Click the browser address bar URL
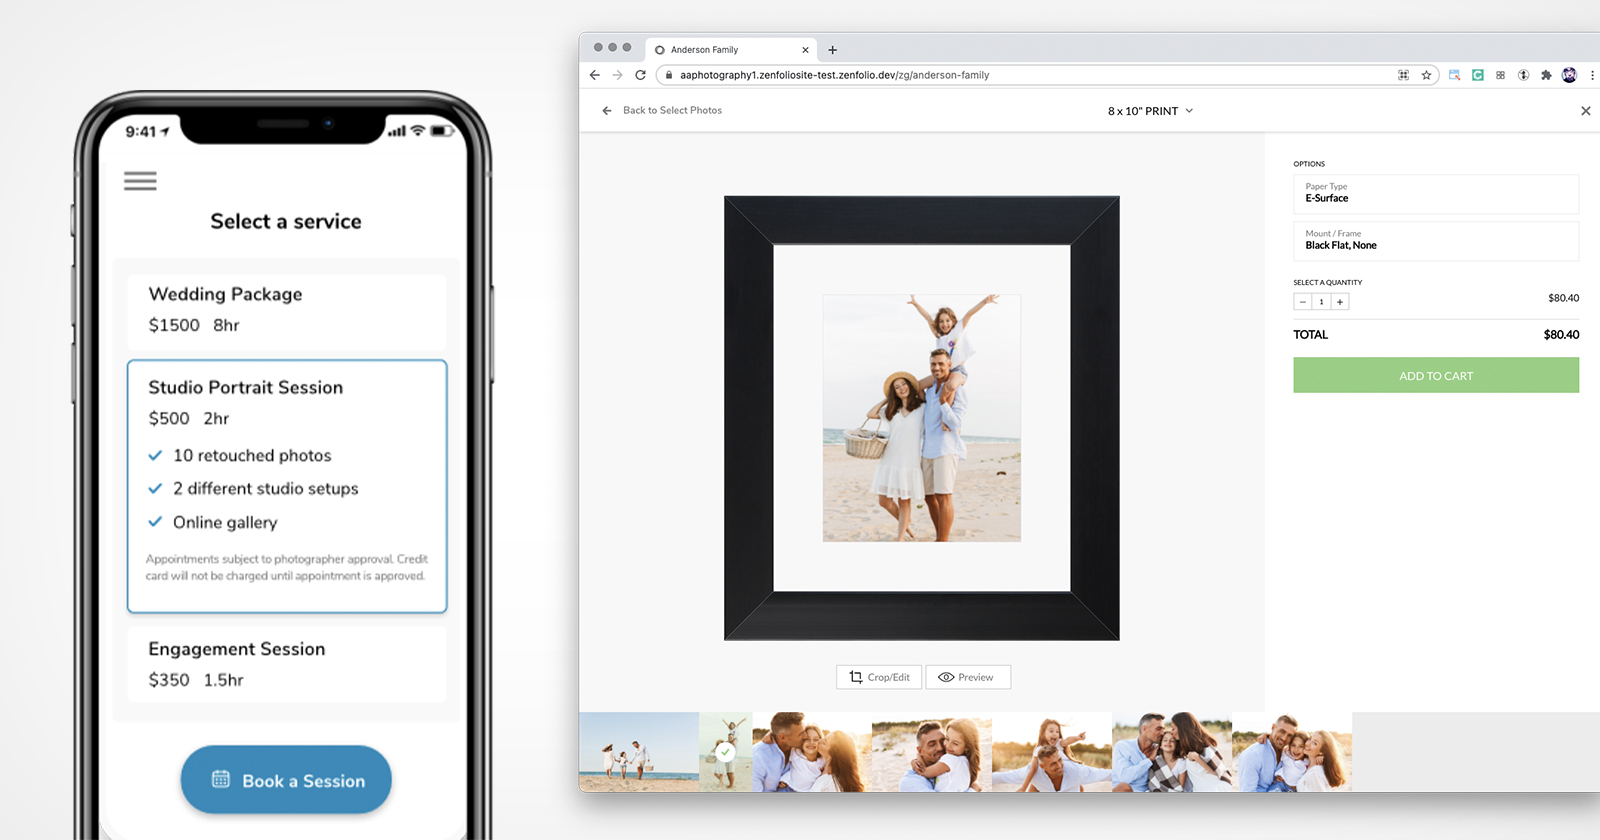The width and height of the screenshot is (1600, 840). 834,75
